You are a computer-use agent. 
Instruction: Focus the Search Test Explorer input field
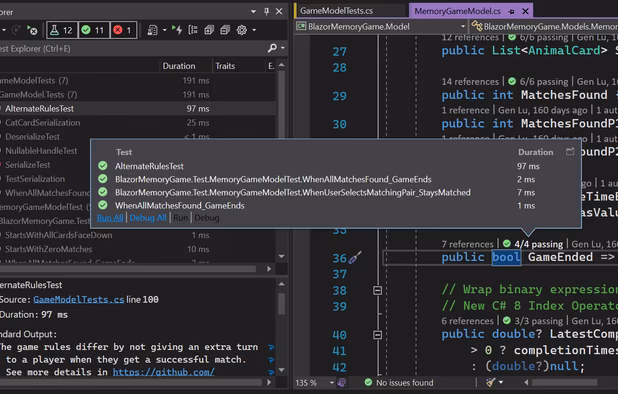(x=132, y=48)
